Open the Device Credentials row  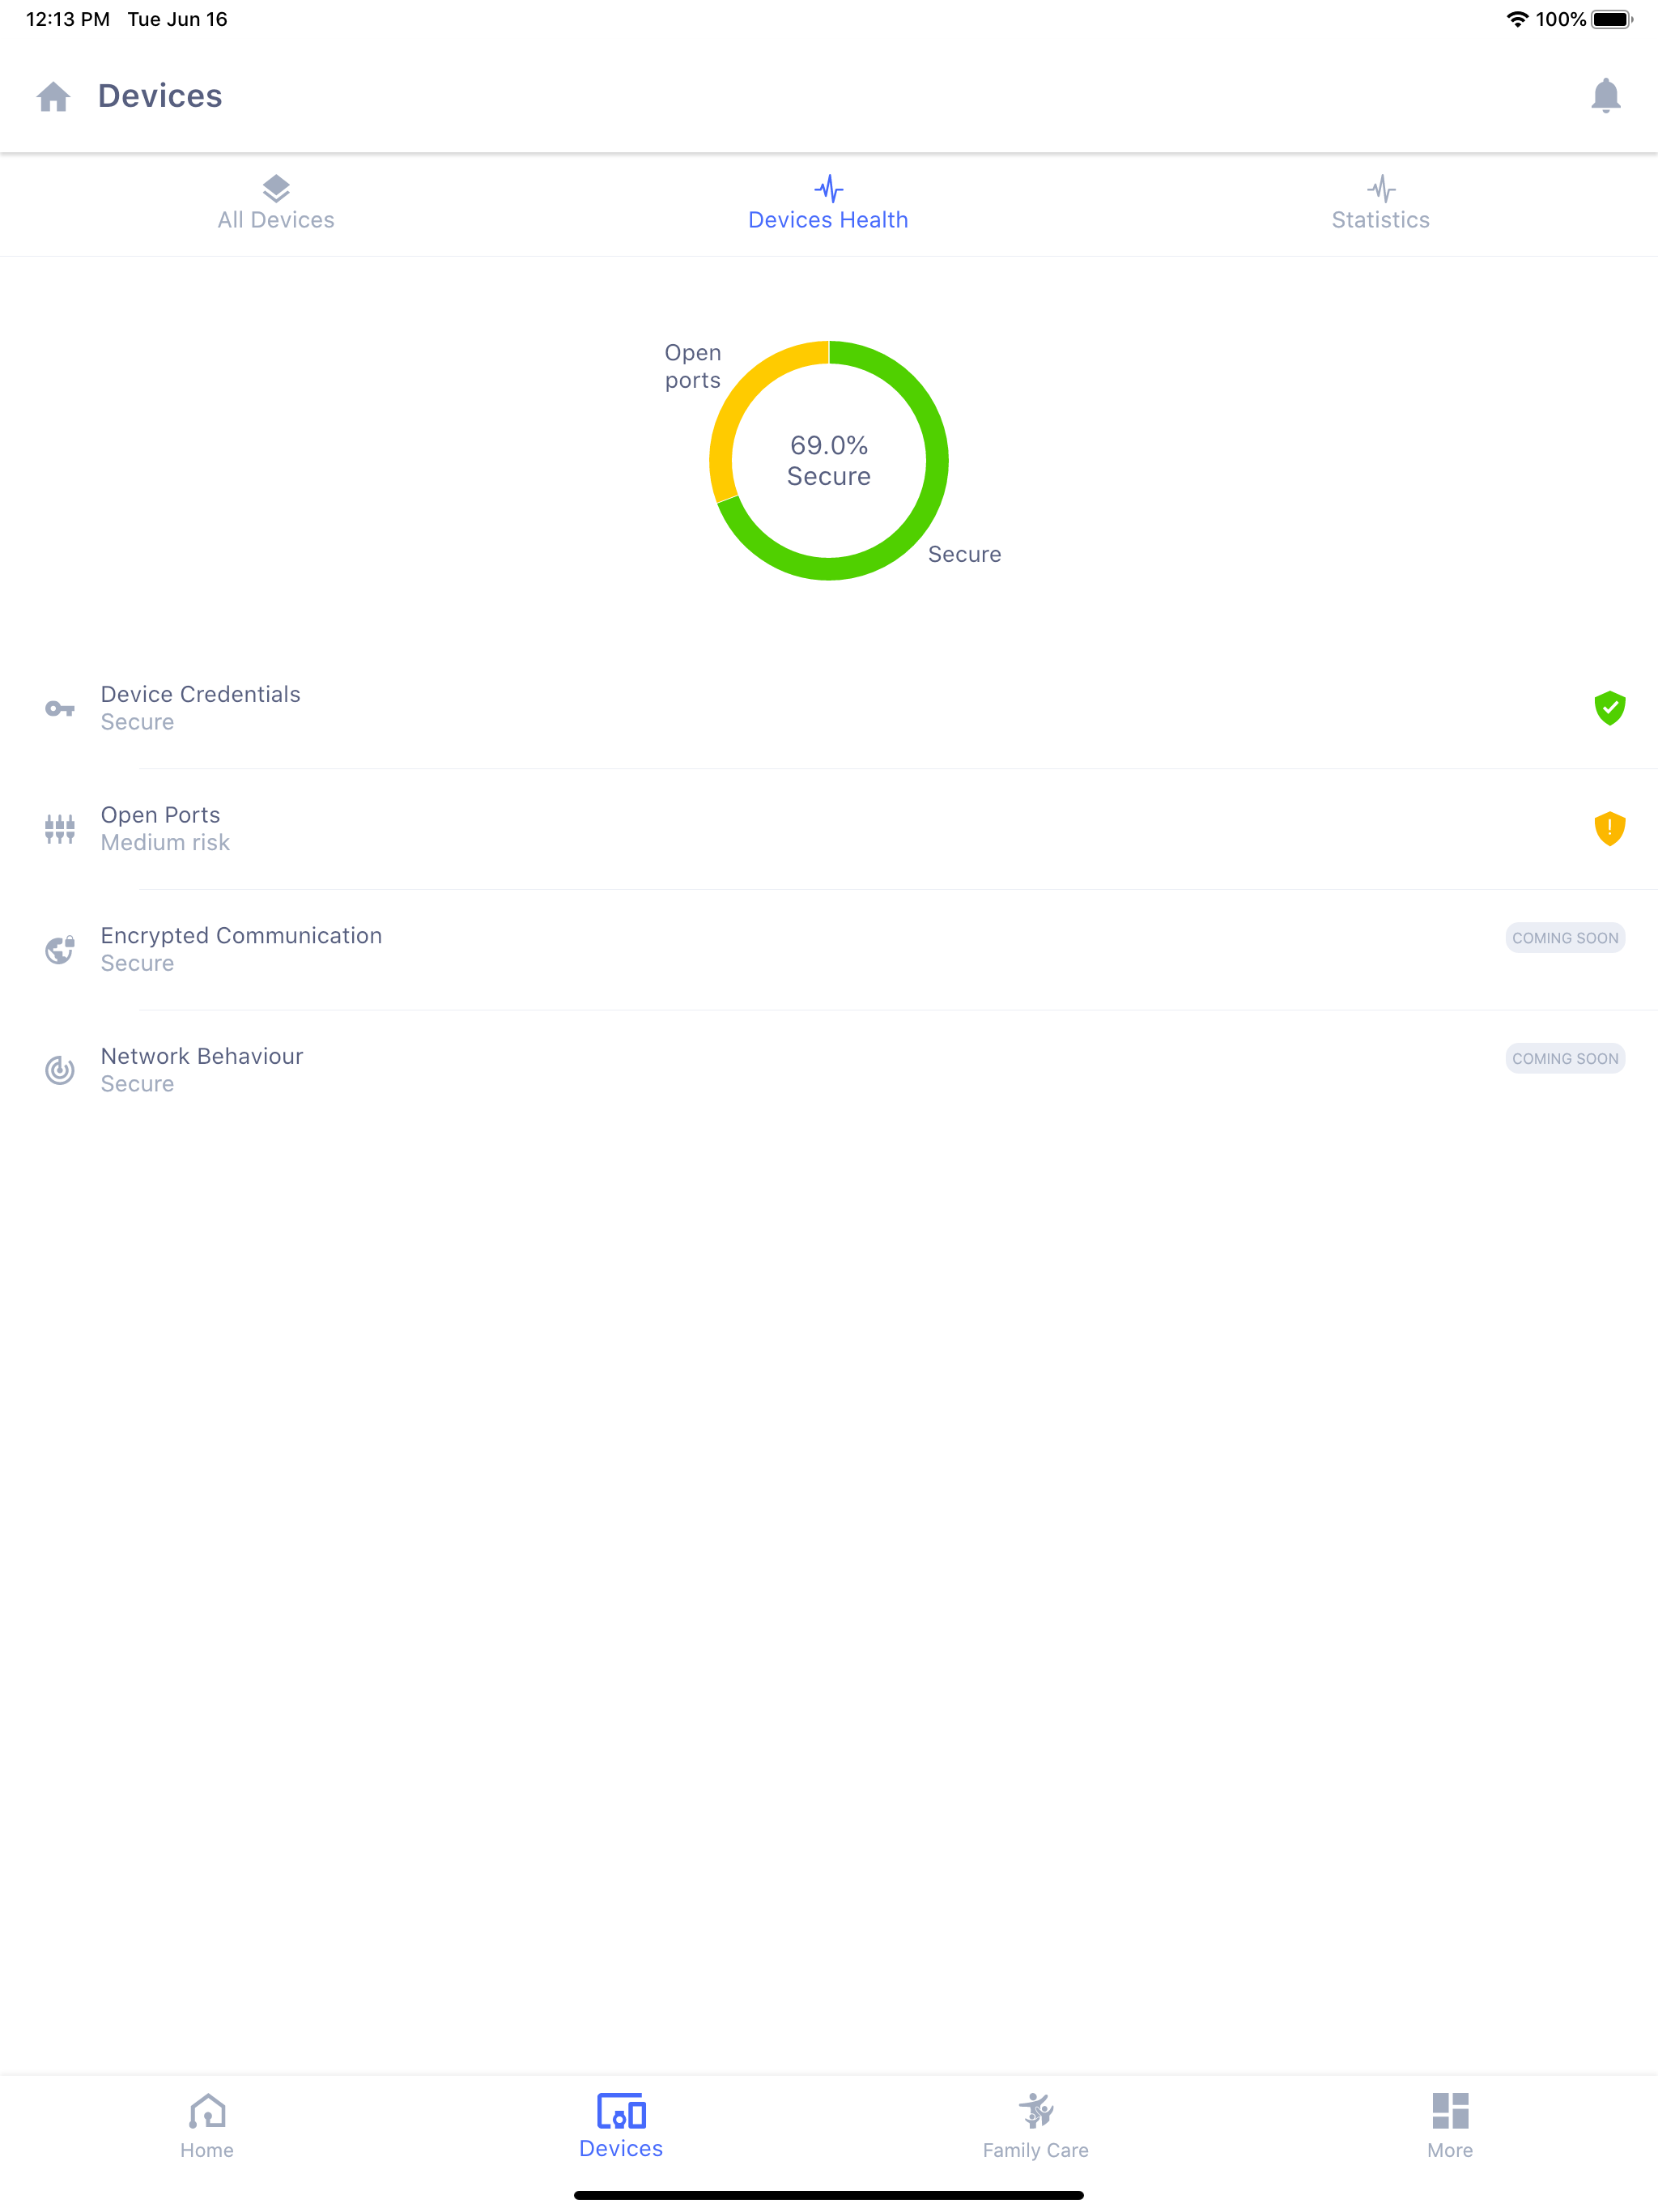[700, 708]
